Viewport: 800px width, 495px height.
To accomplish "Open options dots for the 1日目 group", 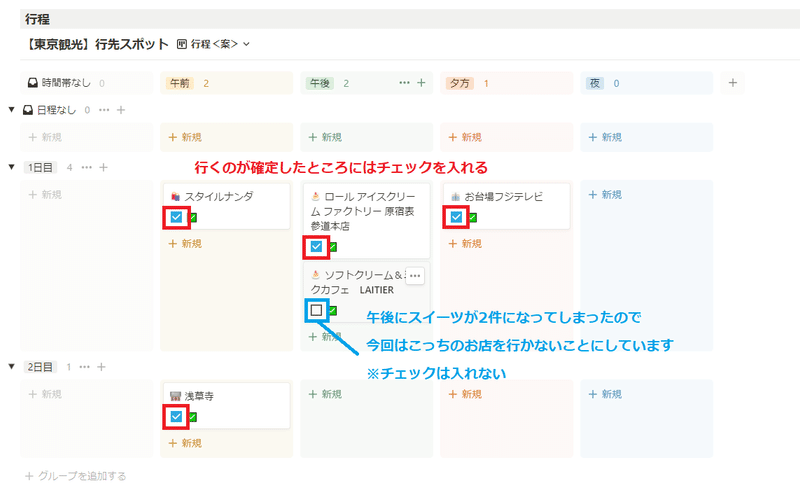I will click(x=87, y=167).
